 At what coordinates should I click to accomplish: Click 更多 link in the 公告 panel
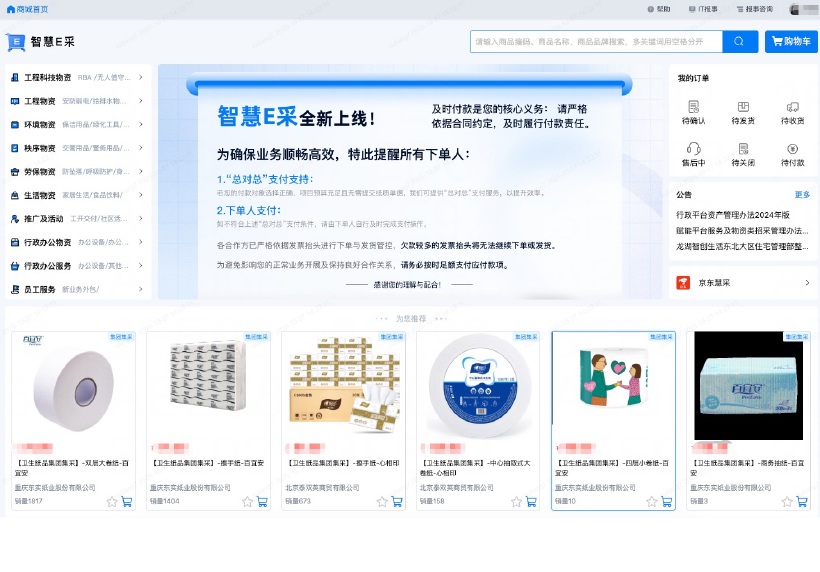802,195
